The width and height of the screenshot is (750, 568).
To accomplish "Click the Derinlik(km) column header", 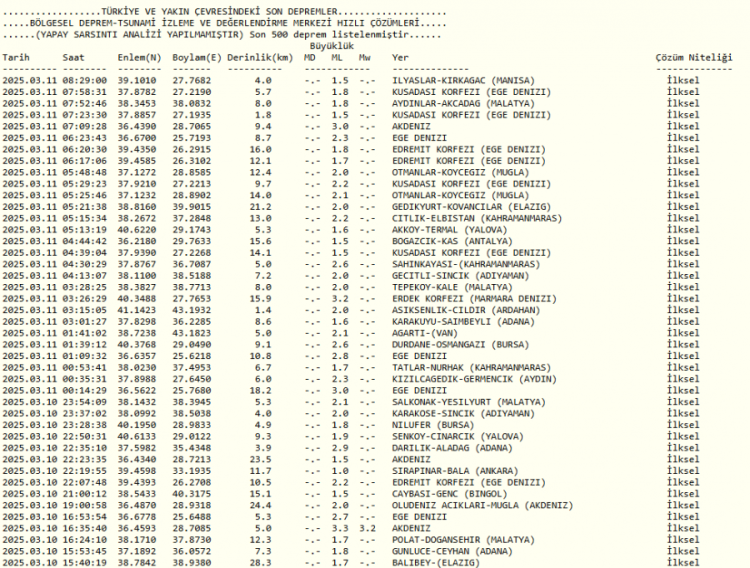I will point(260,58).
